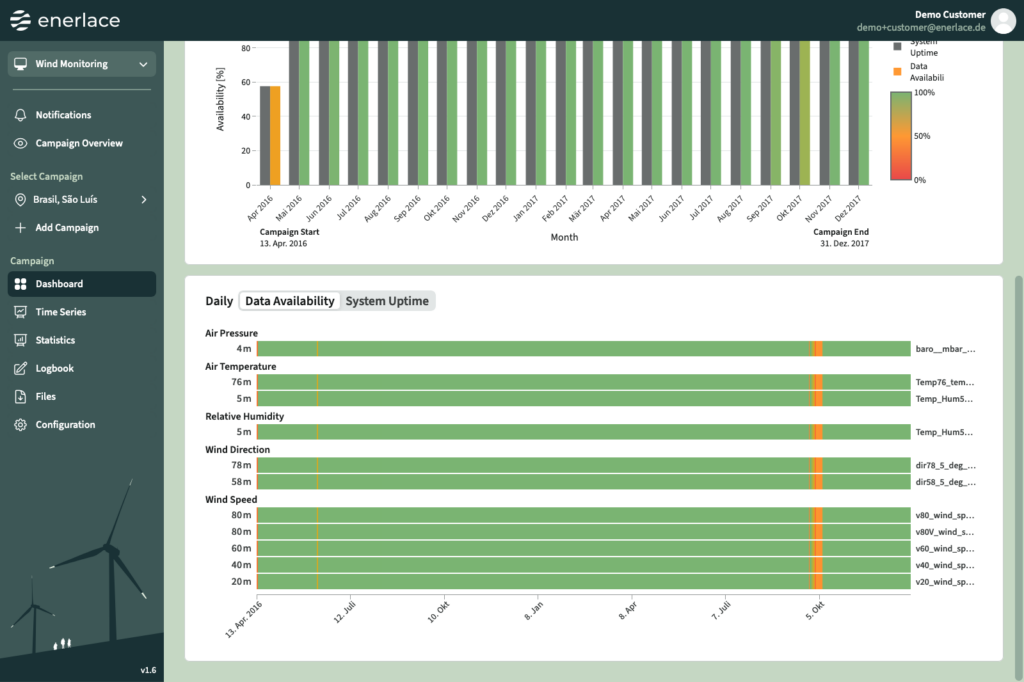Click Add Campaign

coord(67,228)
